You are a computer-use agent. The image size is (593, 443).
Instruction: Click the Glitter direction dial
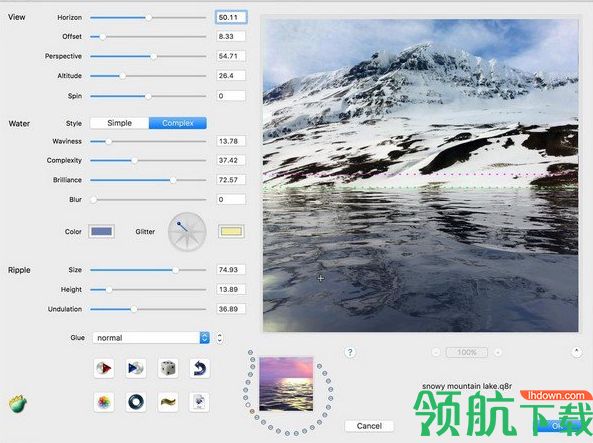coord(187,232)
